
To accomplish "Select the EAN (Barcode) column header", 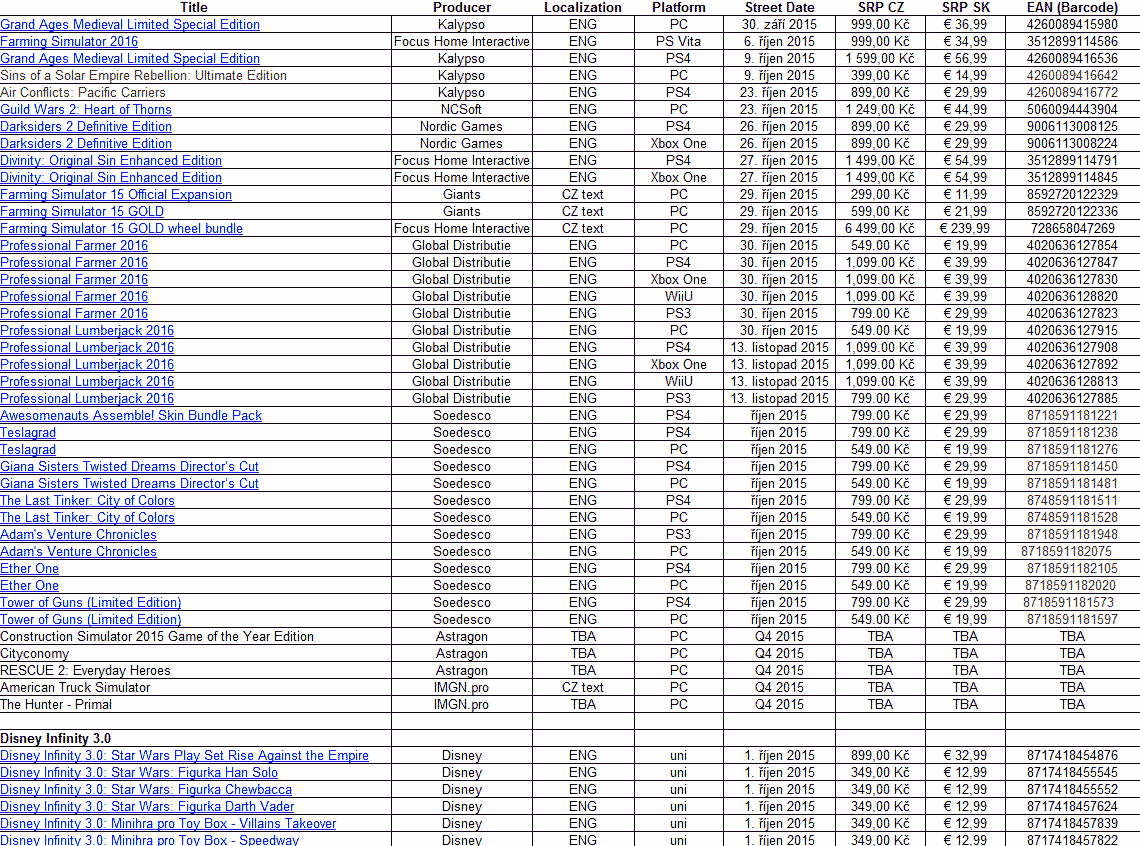I will click(x=1072, y=8).
